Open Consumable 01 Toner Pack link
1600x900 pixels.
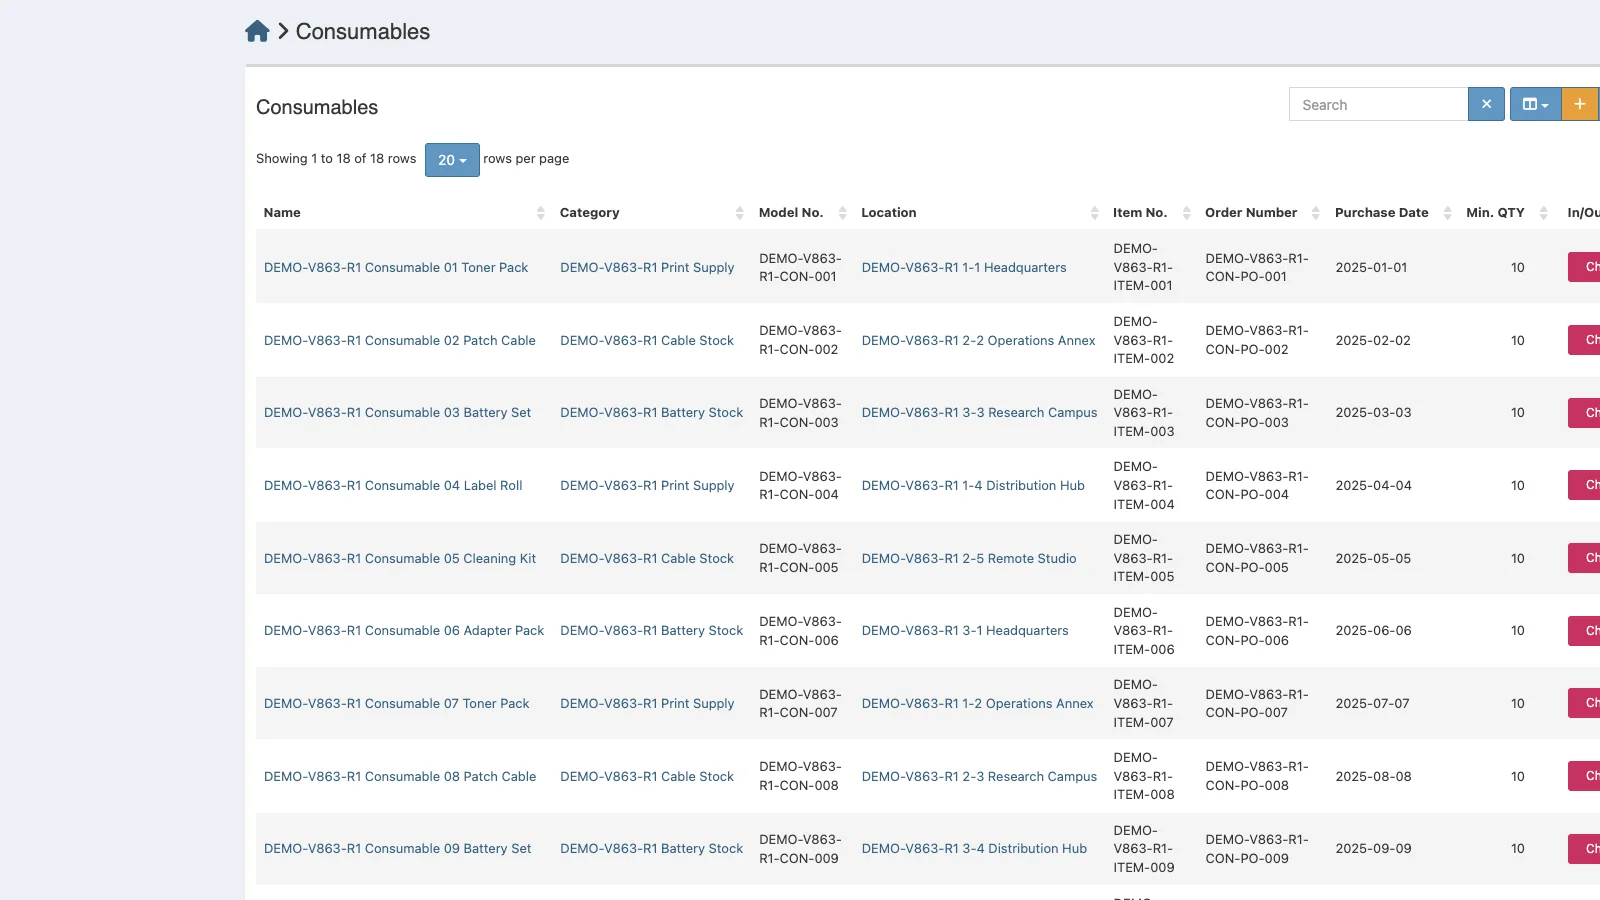click(396, 267)
